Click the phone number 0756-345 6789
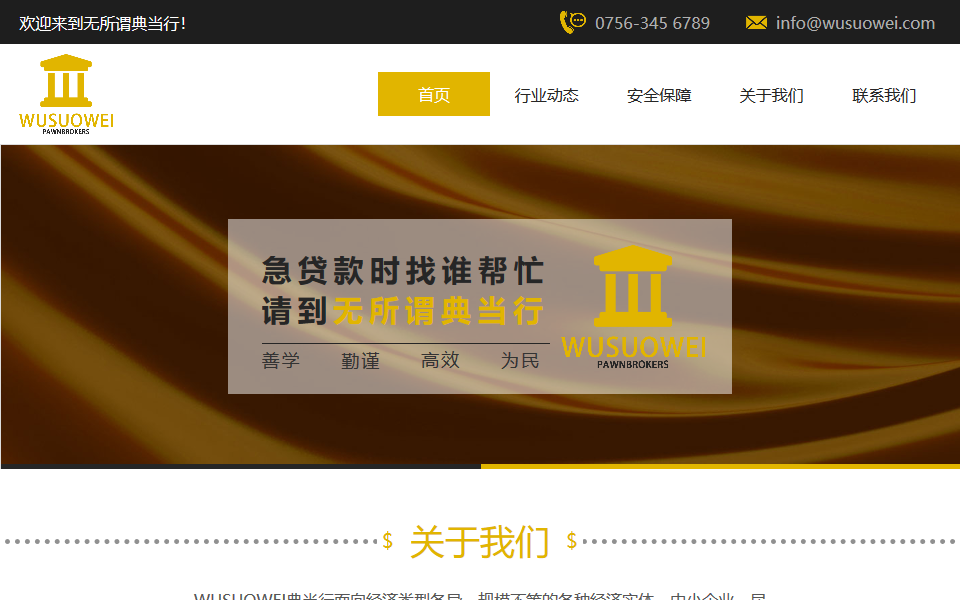 (x=652, y=23)
